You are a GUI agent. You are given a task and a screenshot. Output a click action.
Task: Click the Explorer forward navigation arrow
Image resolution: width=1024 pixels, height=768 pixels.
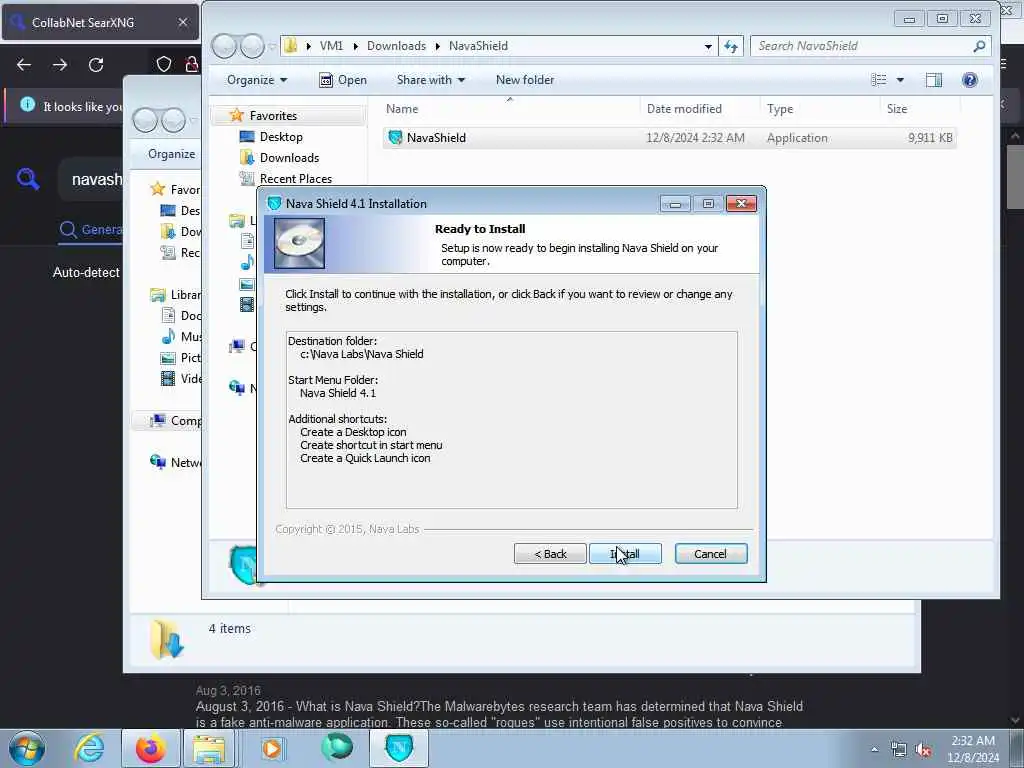(252, 46)
